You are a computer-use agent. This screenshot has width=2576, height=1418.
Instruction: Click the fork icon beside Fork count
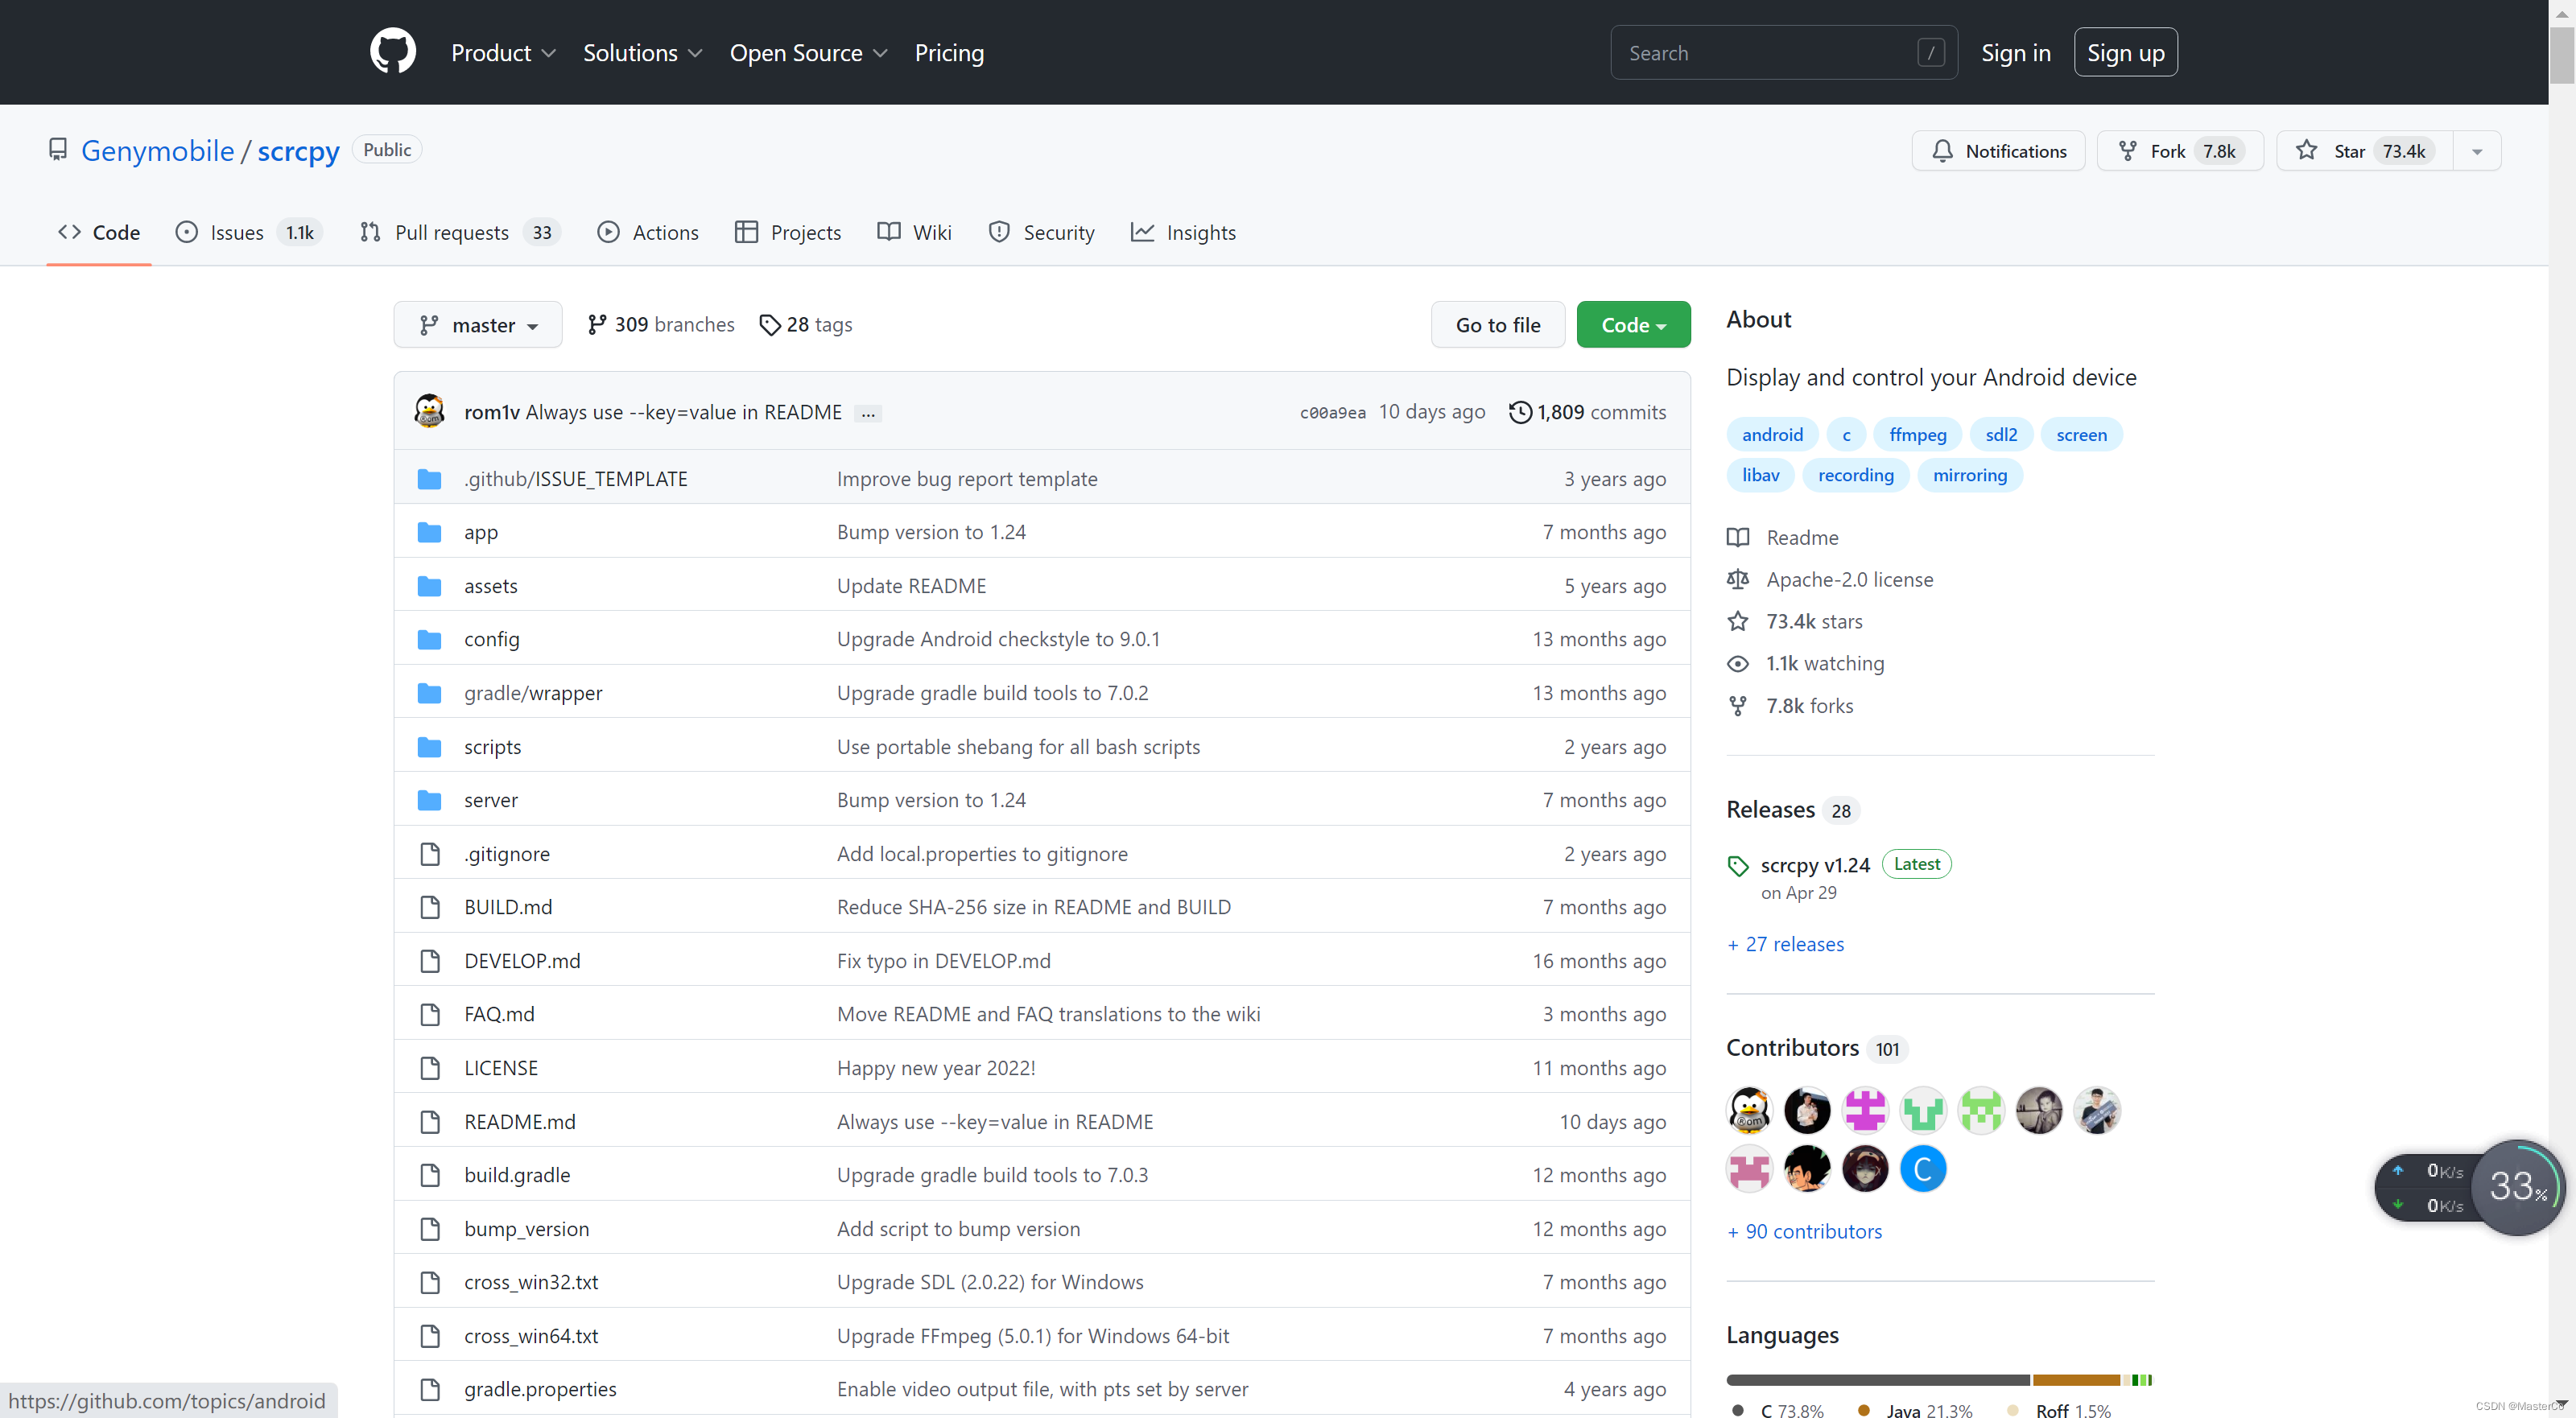2127,151
